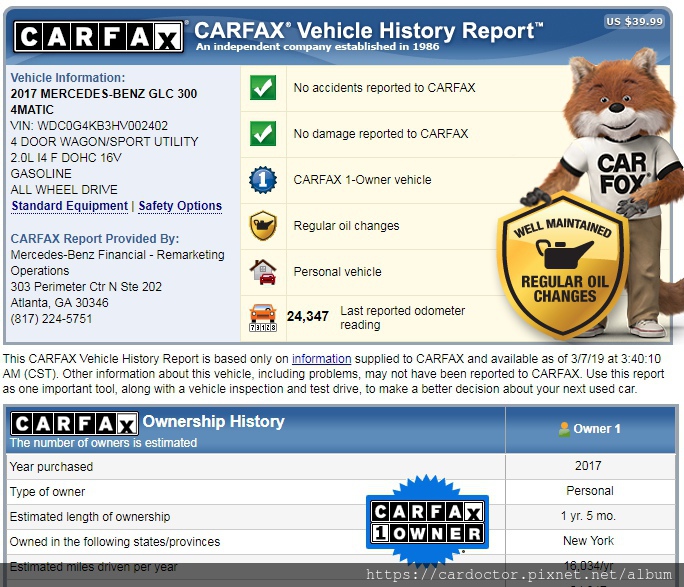Click the 'ALL WHEEL DRIVE' line
This screenshot has height=587, width=684.
pyautogui.click(x=64, y=190)
